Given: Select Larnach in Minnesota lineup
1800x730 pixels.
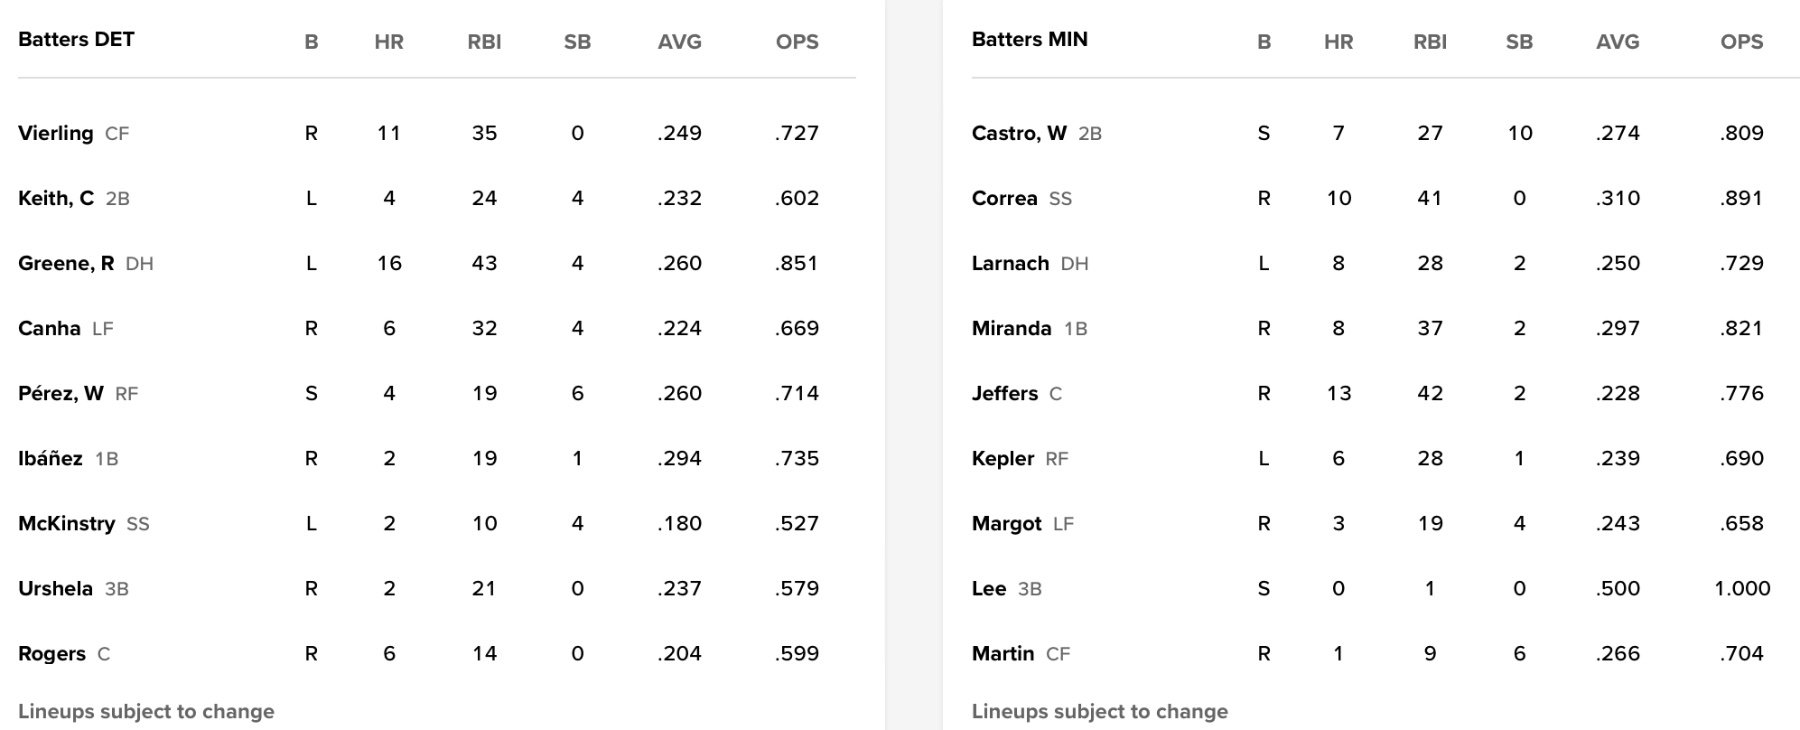Looking at the screenshot, I should (1010, 263).
